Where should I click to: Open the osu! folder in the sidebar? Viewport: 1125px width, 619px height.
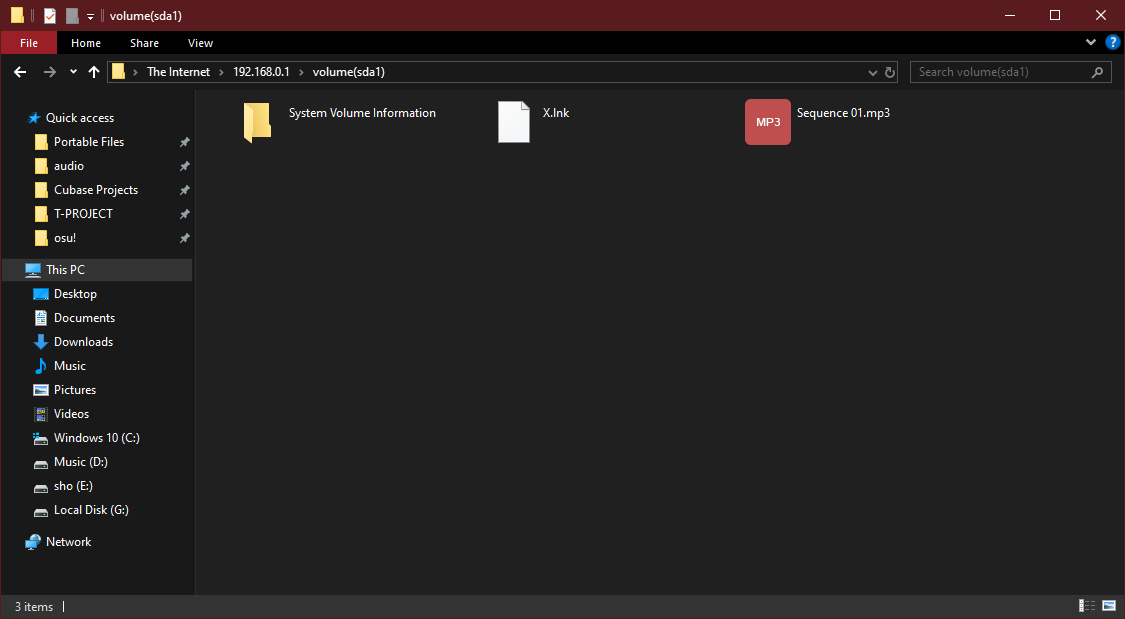tap(65, 238)
